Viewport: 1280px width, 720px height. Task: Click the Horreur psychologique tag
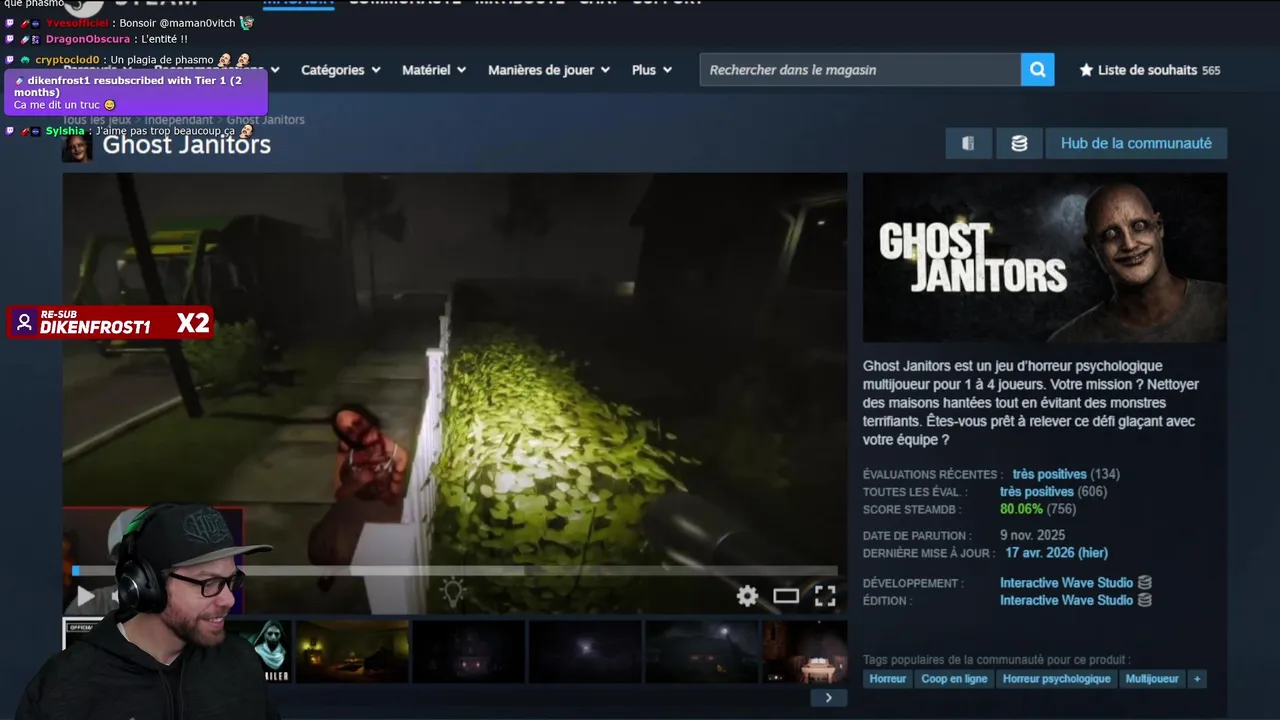pyautogui.click(x=1056, y=679)
